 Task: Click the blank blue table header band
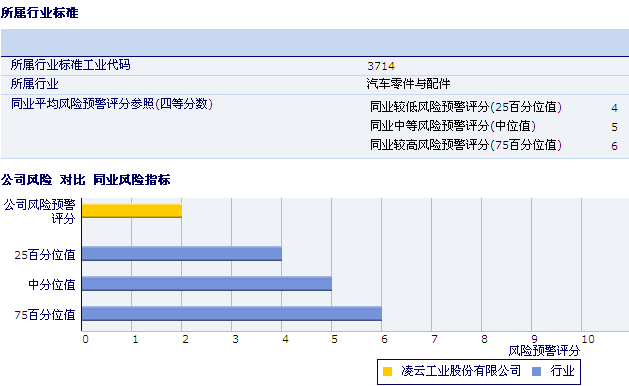[x=314, y=42]
